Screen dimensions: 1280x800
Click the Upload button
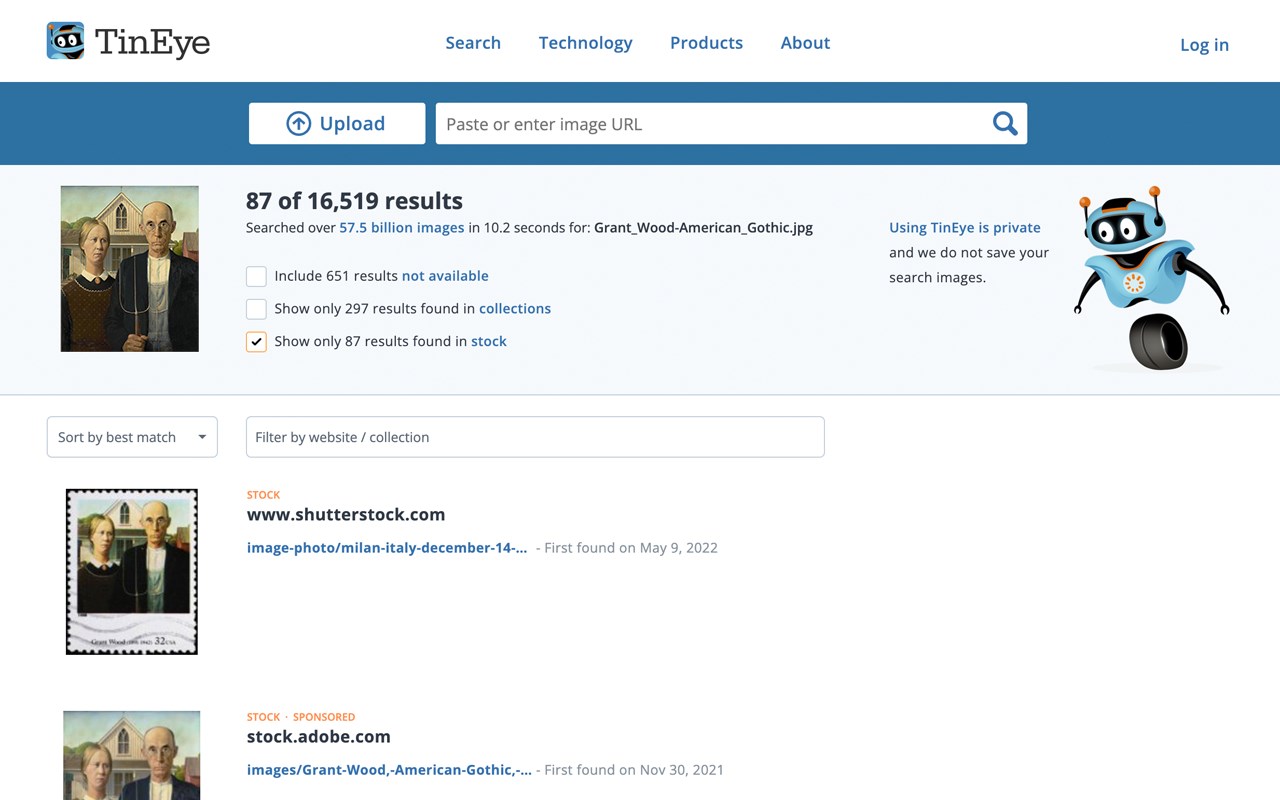(x=337, y=124)
